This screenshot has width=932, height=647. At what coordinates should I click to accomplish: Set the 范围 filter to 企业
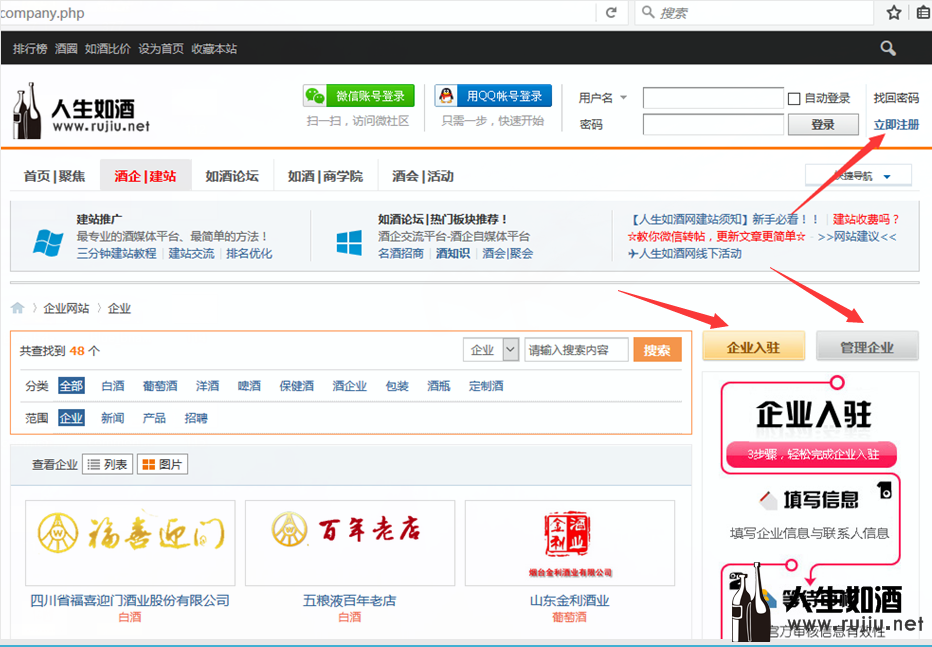point(71,418)
